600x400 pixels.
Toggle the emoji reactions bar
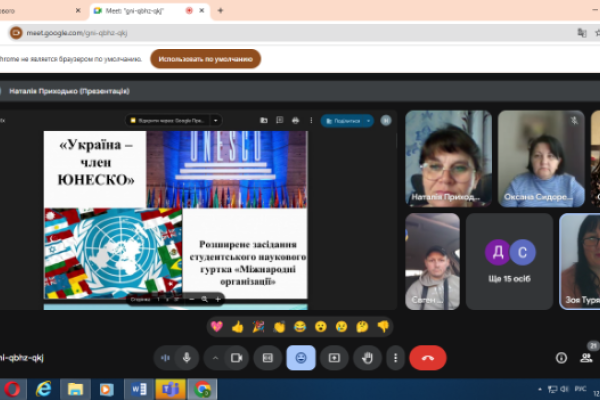click(x=301, y=357)
